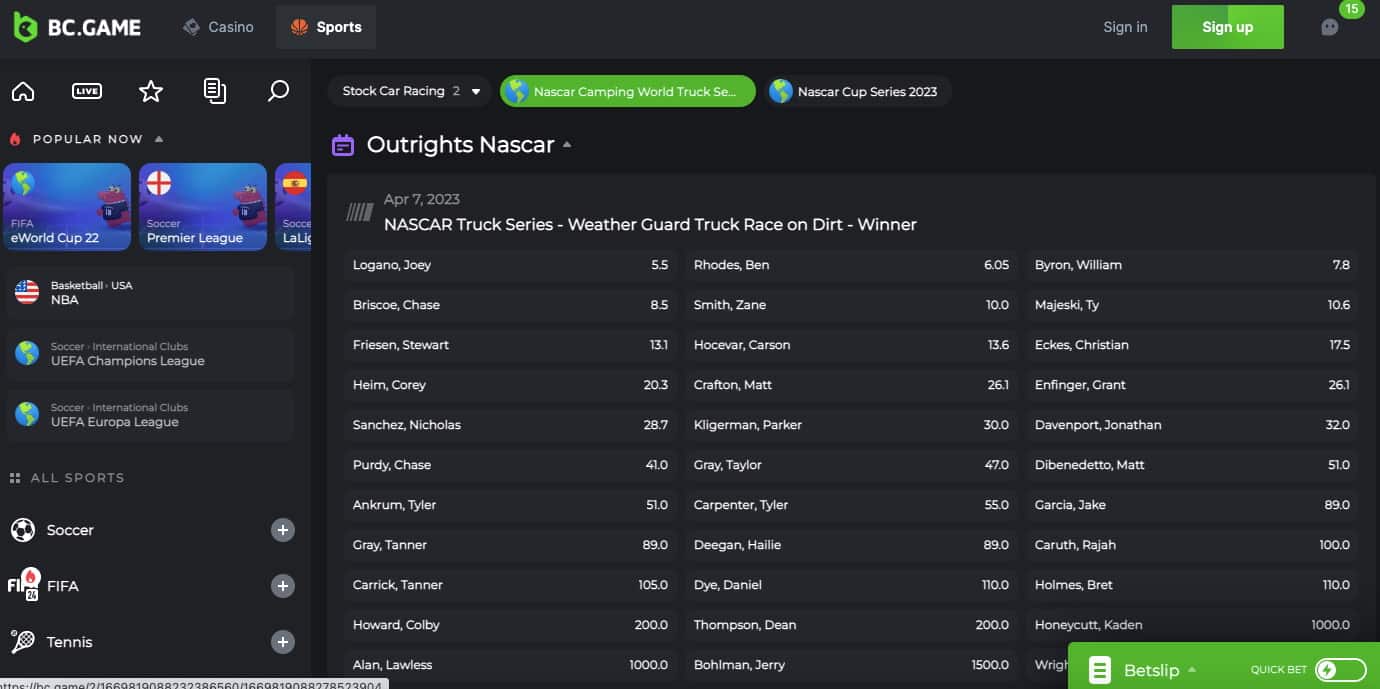Image resolution: width=1380 pixels, height=689 pixels.
Task: Click the BC.GAME logo
Action: tap(77, 27)
